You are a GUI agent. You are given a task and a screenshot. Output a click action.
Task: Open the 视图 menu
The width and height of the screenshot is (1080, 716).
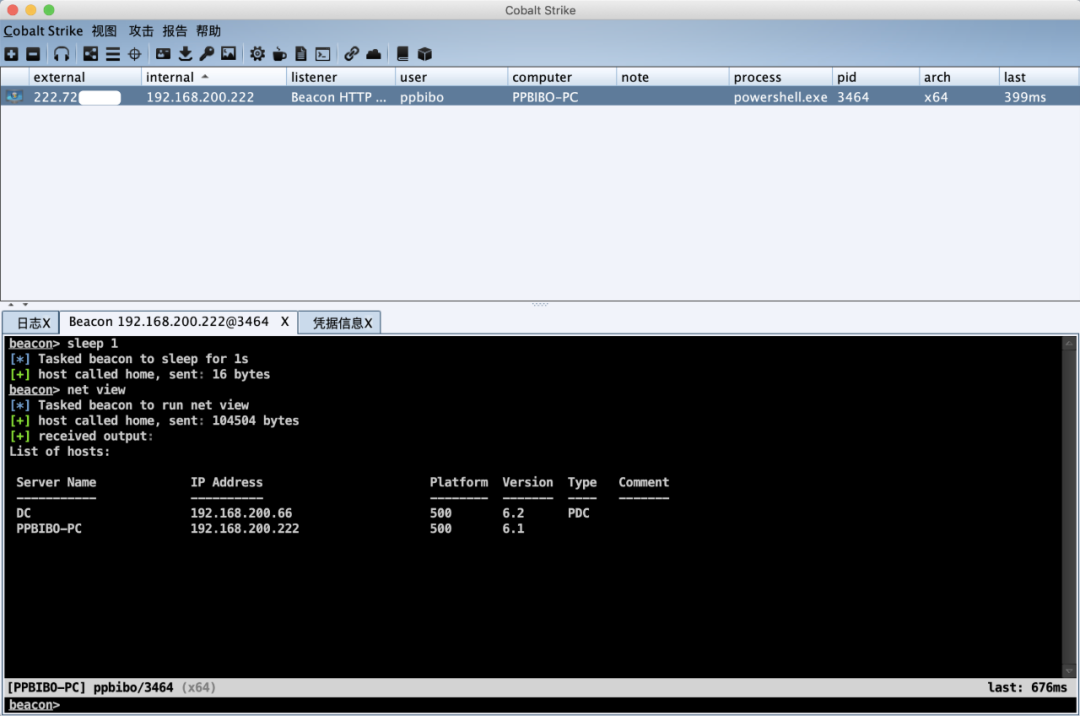(104, 31)
